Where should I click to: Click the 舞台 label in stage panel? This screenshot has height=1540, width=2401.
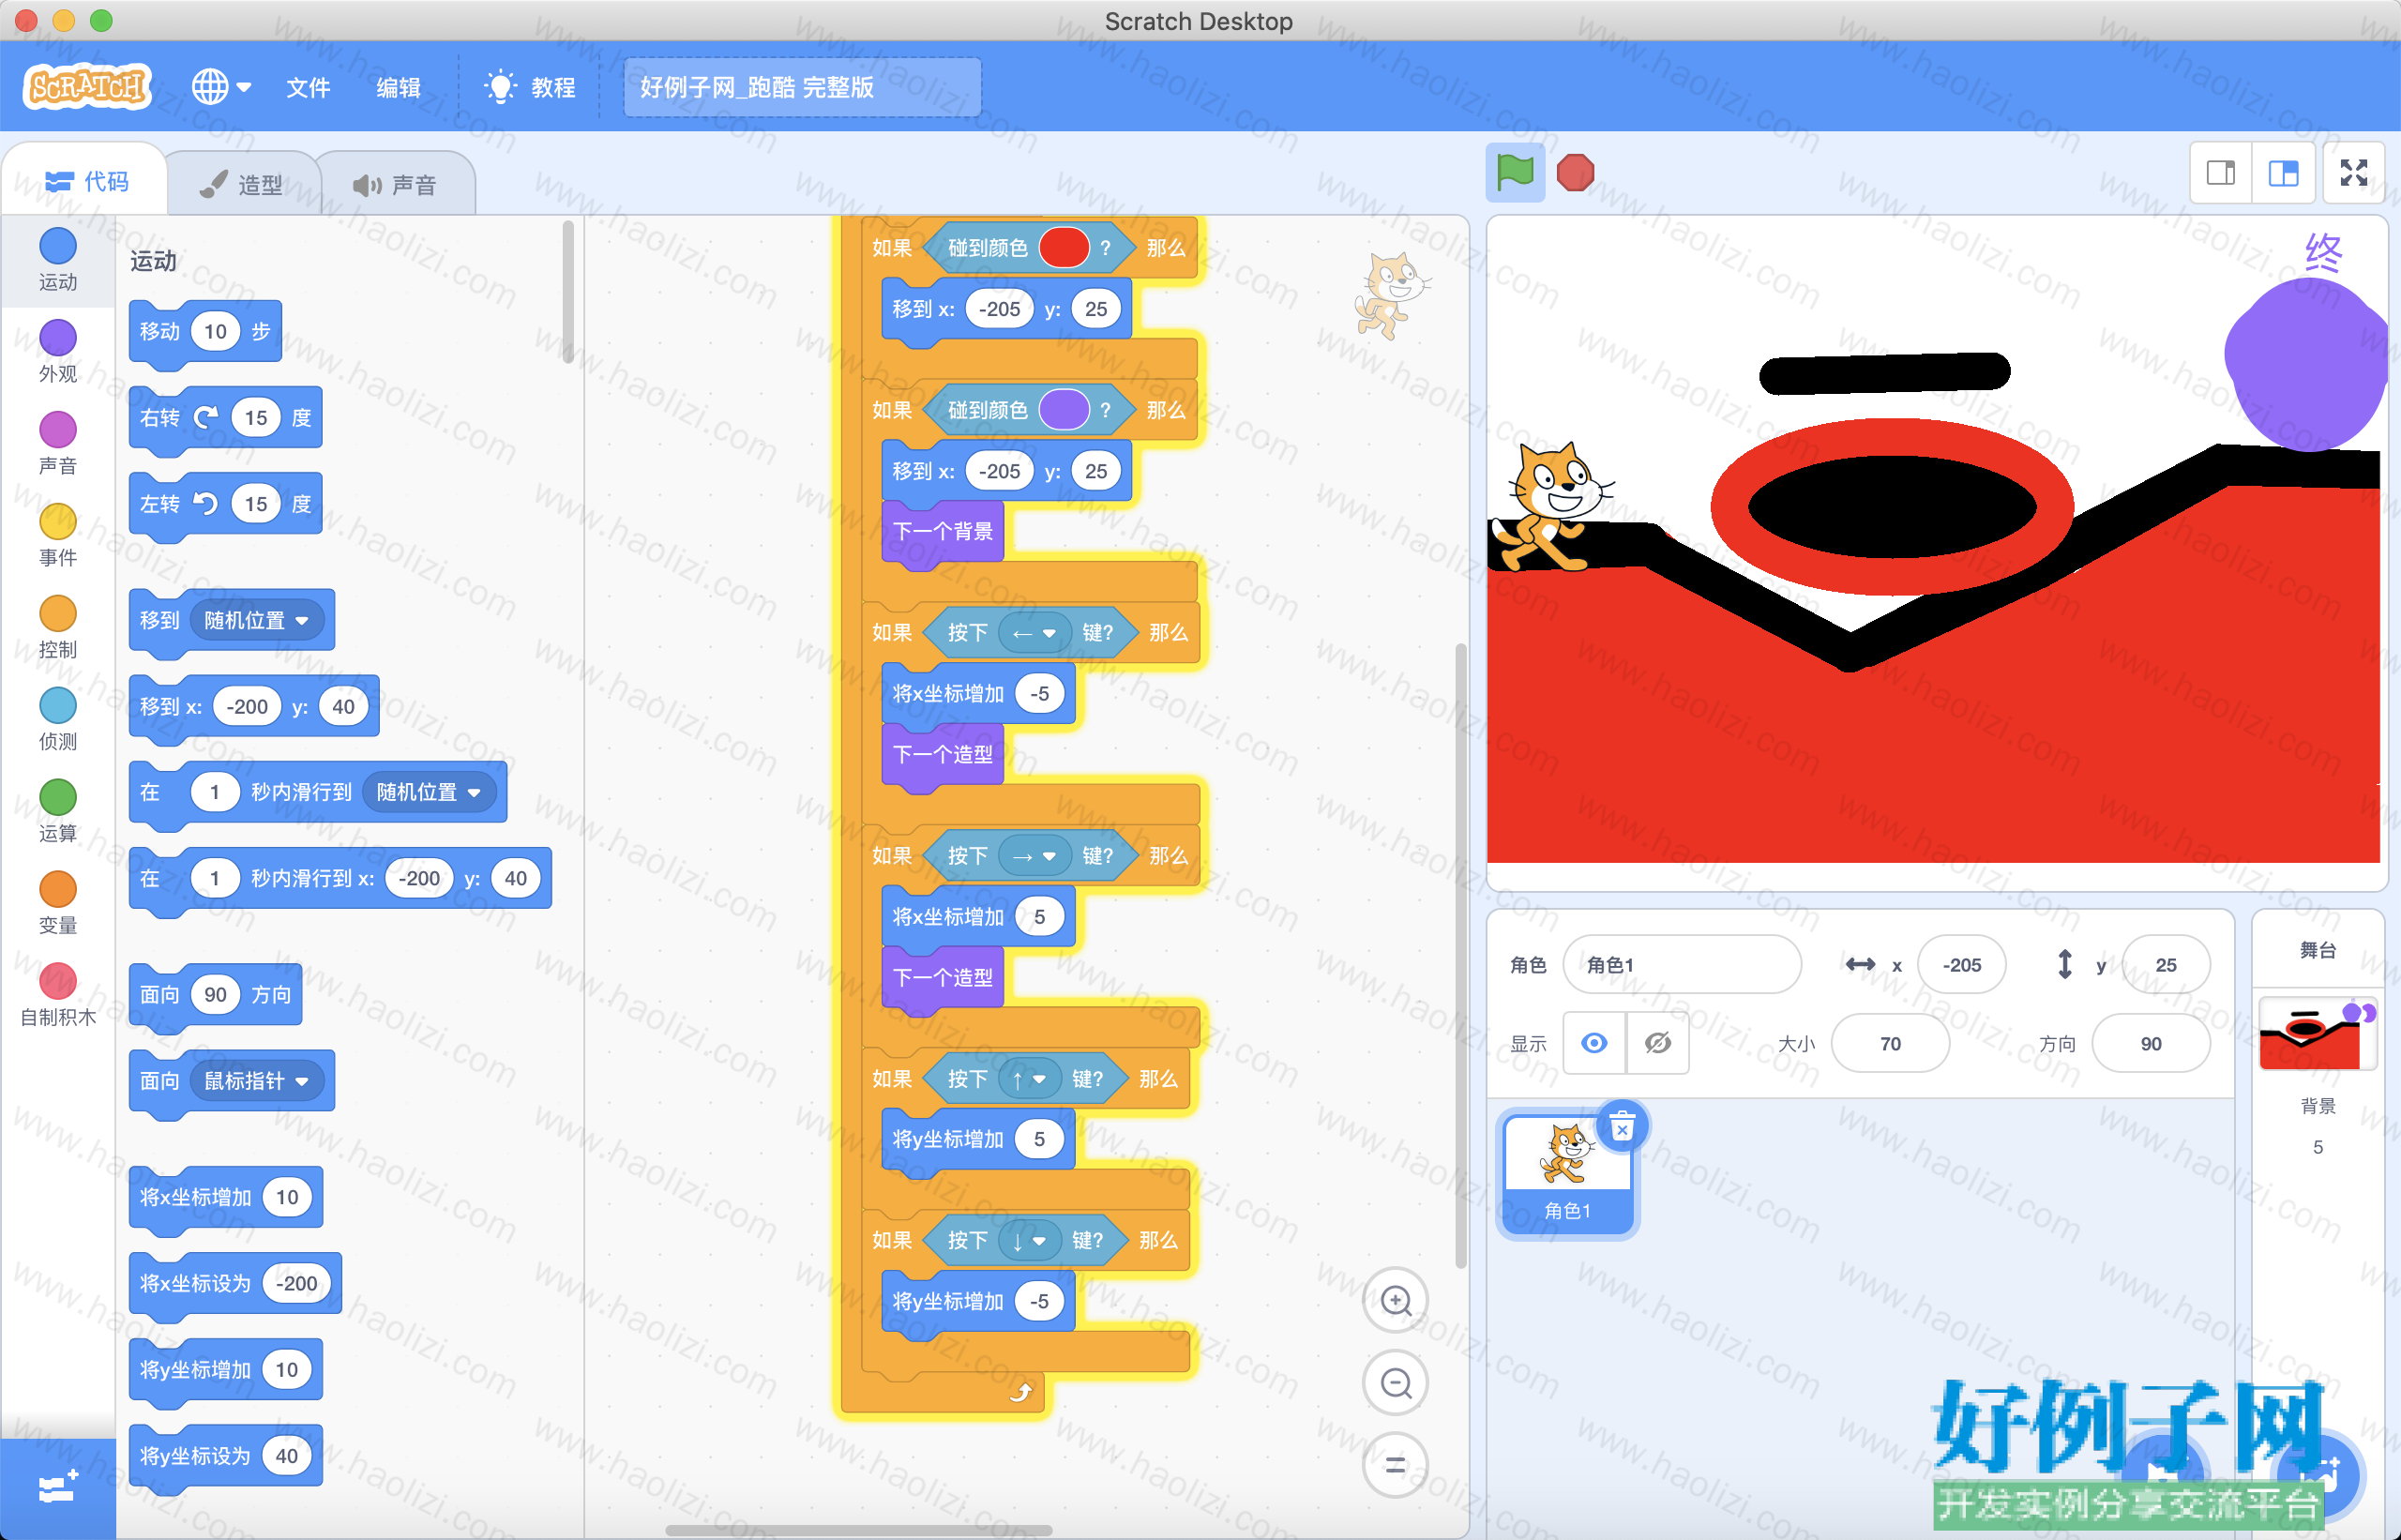2317,950
